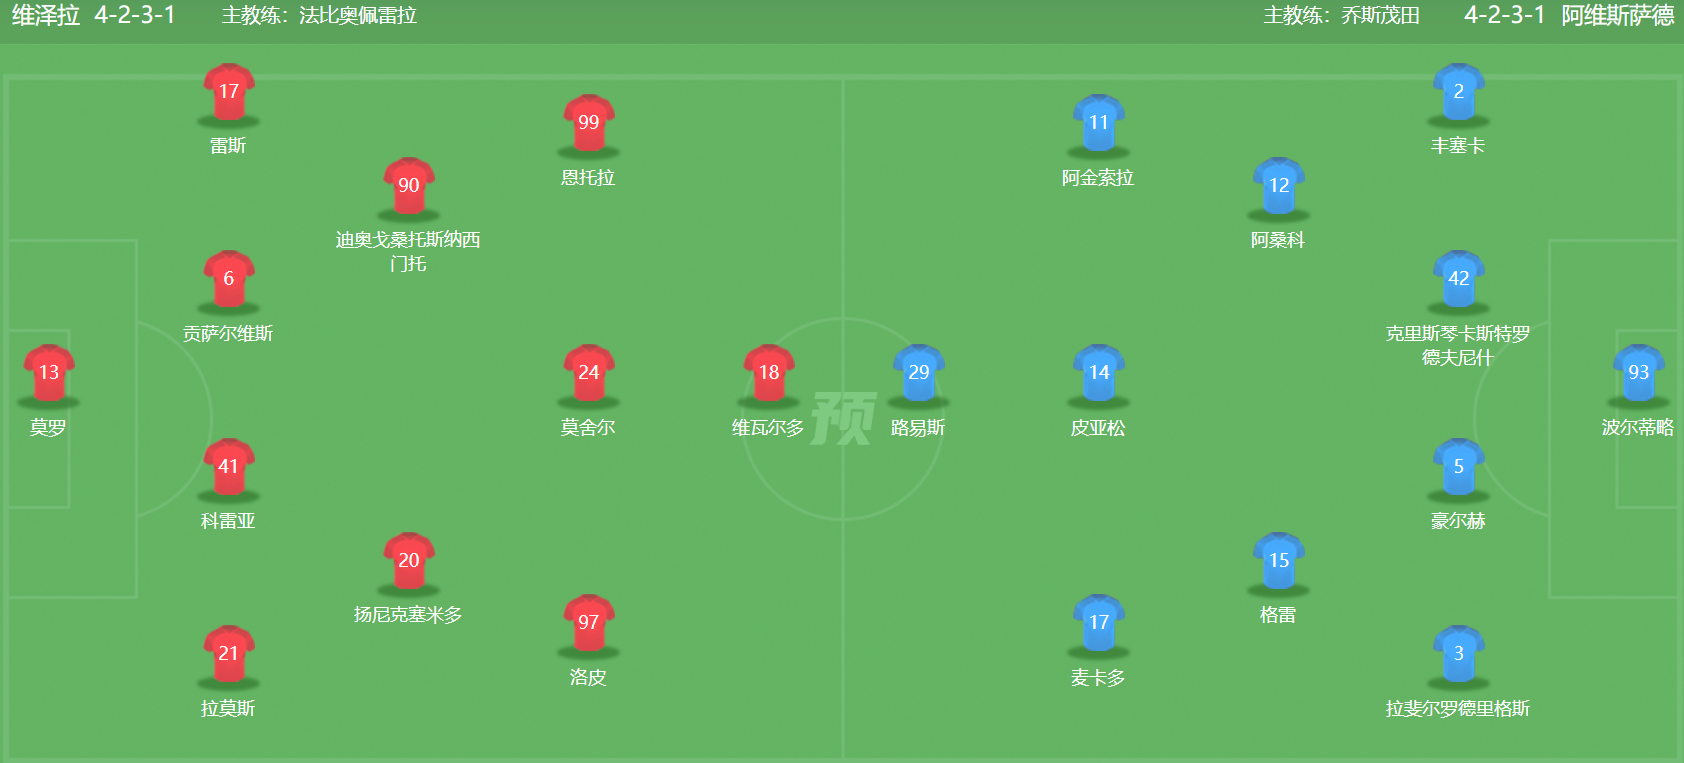Click blue jersey number 29 路易斯
Image resolution: width=1684 pixels, height=763 pixels.
coord(918,373)
